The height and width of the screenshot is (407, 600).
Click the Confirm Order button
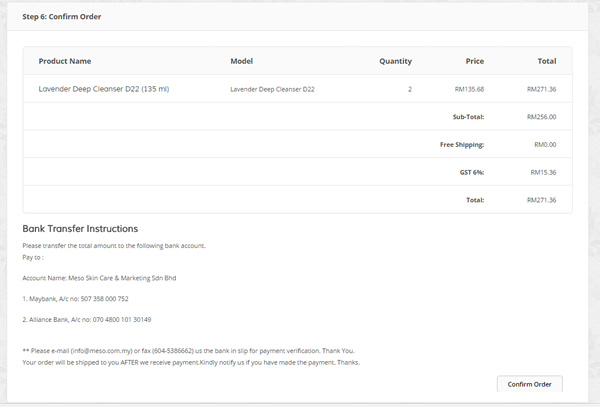pos(530,384)
